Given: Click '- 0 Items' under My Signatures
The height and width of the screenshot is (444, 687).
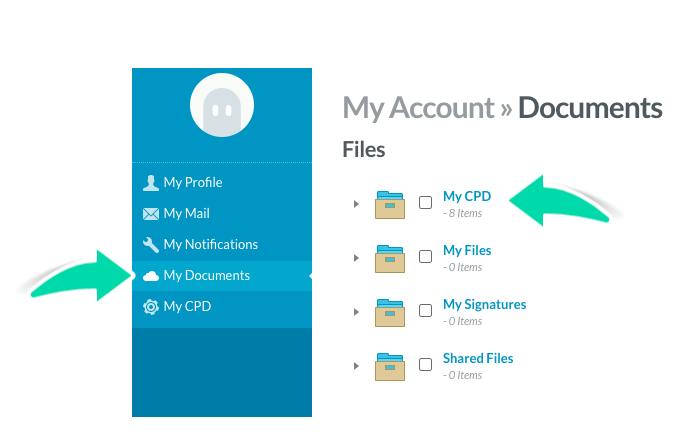Looking at the screenshot, I should pos(463,321).
